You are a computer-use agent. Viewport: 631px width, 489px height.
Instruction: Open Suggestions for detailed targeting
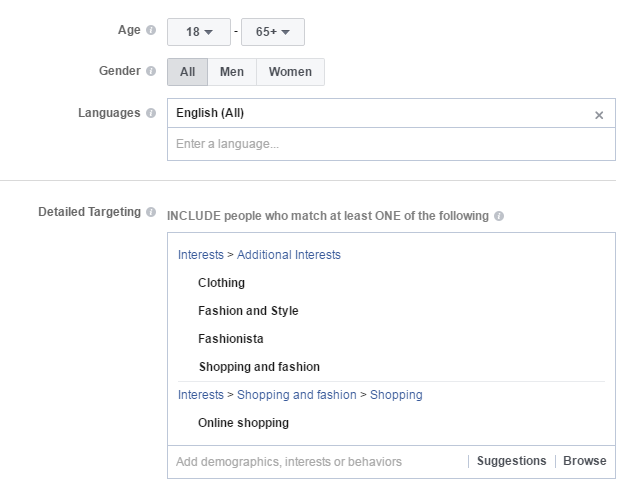coord(511,461)
